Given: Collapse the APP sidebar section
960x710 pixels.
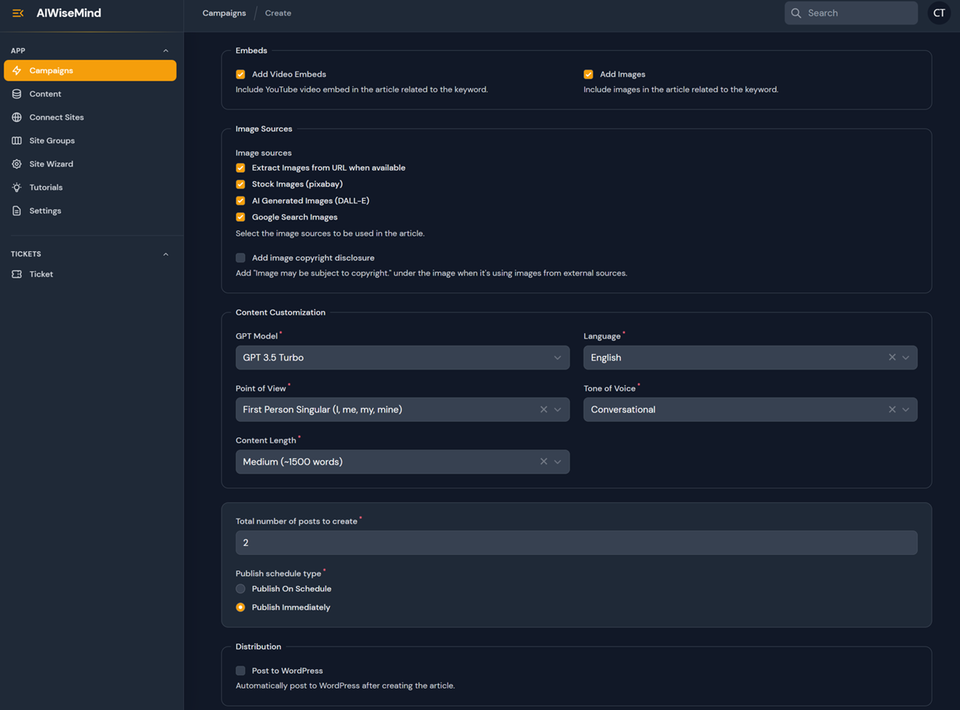Looking at the screenshot, I should coord(166,51).
